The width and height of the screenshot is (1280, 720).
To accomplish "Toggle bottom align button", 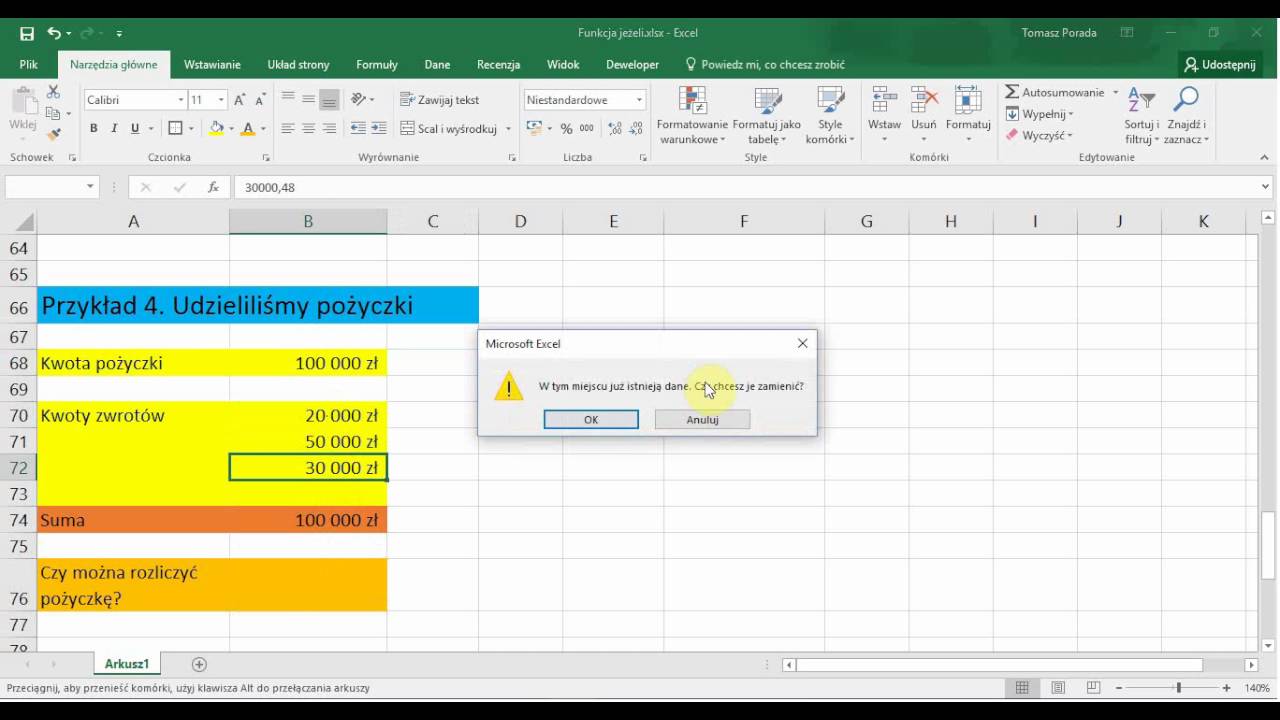I will 329,99.
